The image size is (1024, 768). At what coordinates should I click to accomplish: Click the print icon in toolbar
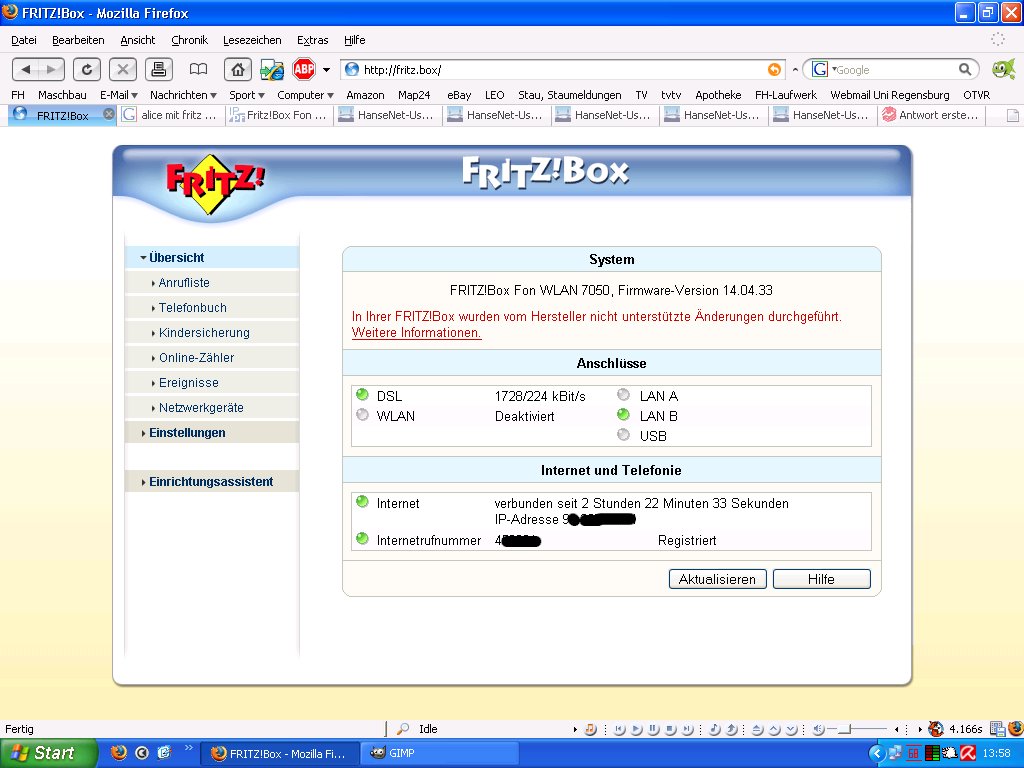pos(158,69)
